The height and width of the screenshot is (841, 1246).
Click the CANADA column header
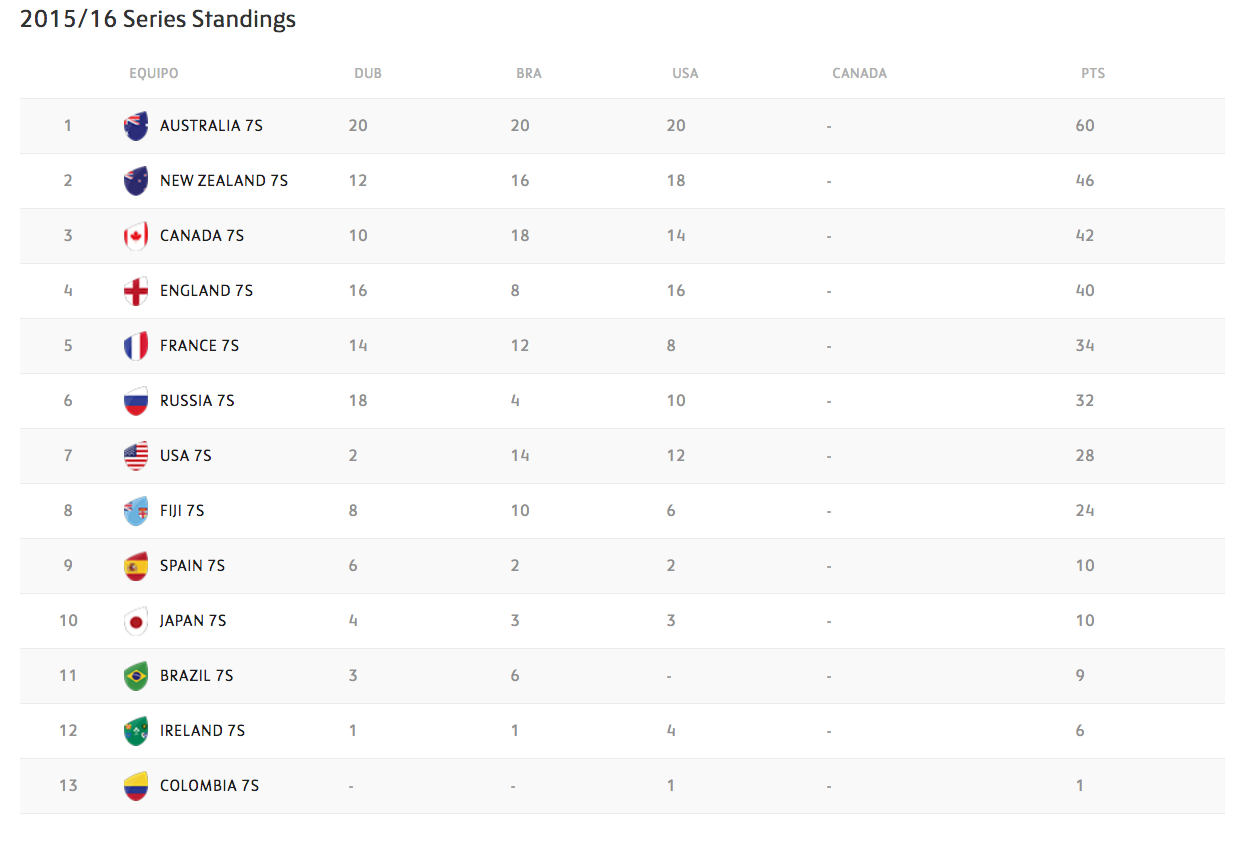pos(859,73)
